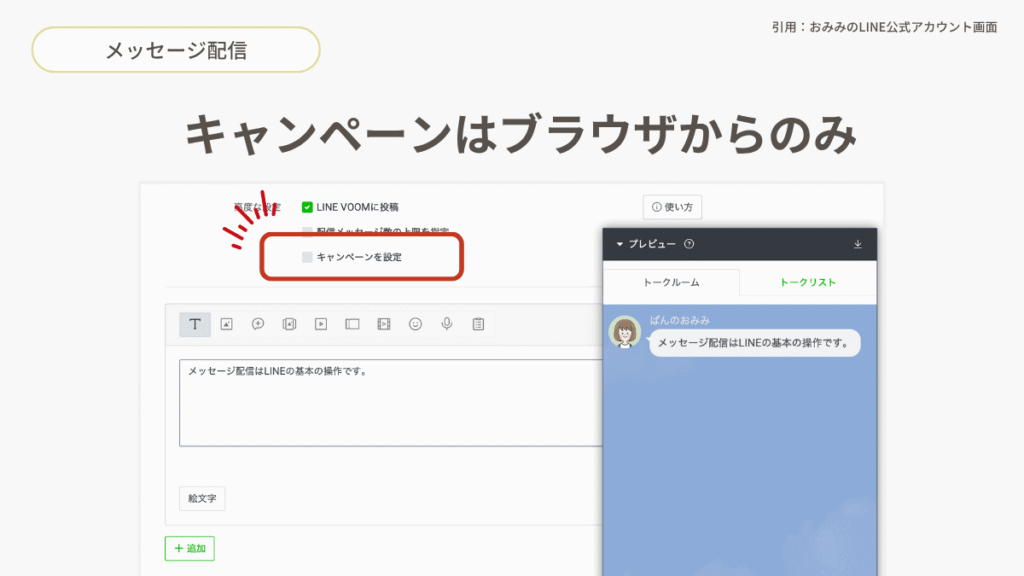Screen dimensions: 1024x576
Task: Open the smiley face sticker icon
Action: pos(415,324)
